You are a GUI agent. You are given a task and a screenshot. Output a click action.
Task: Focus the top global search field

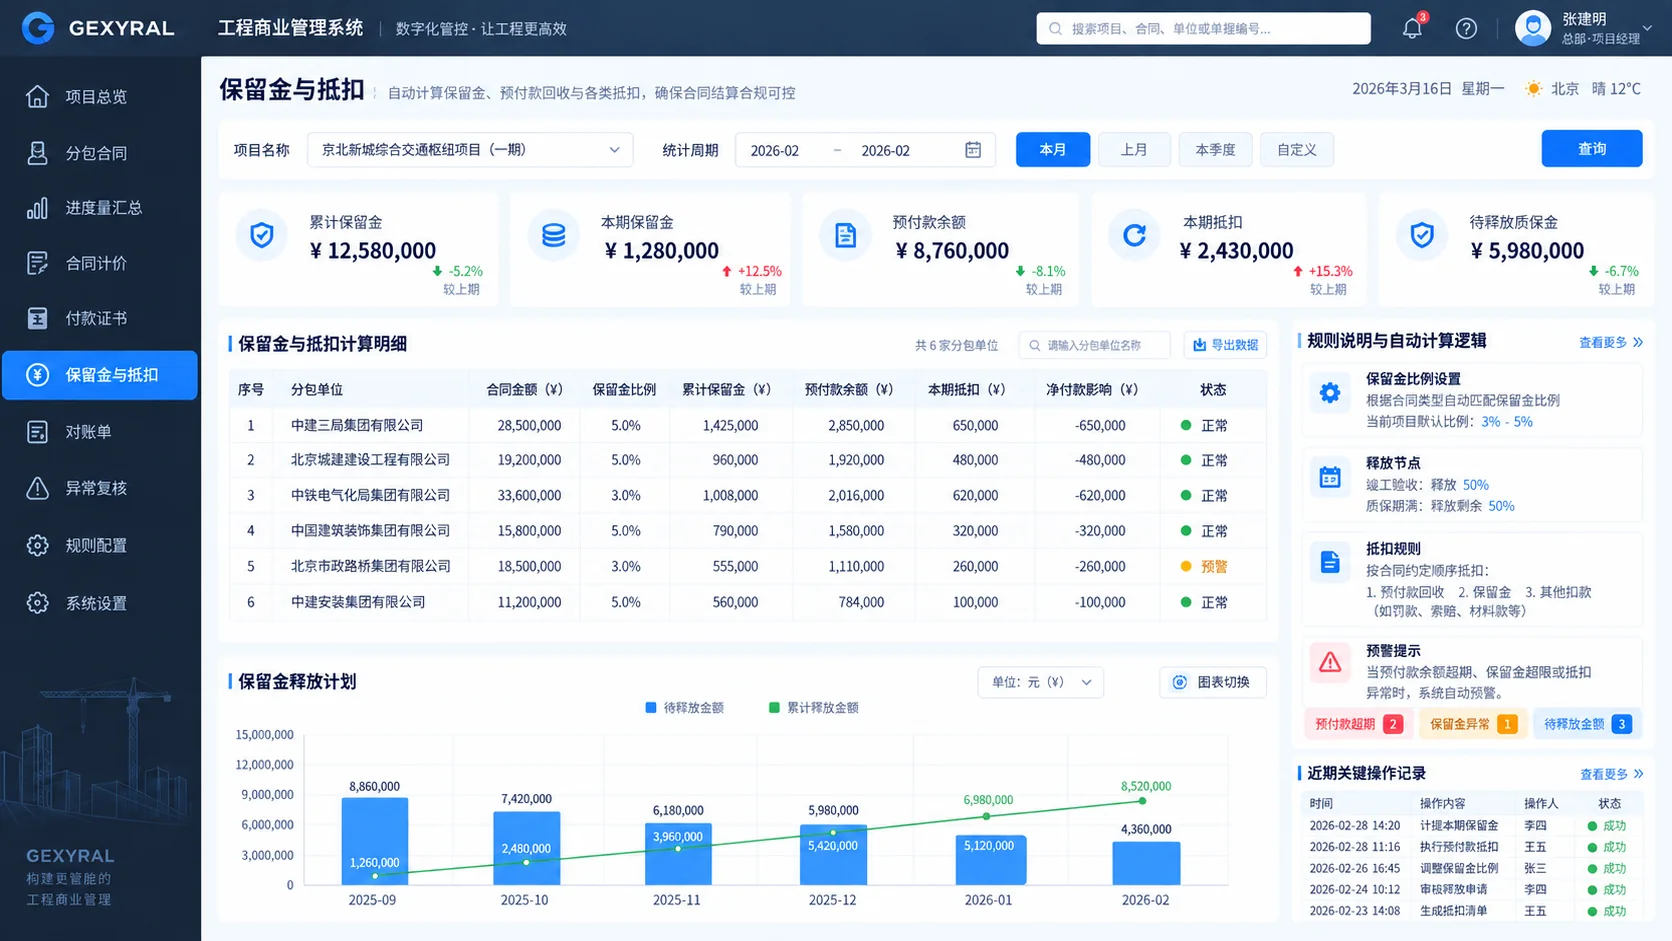pyautogui.click(x=1203, y=28)
